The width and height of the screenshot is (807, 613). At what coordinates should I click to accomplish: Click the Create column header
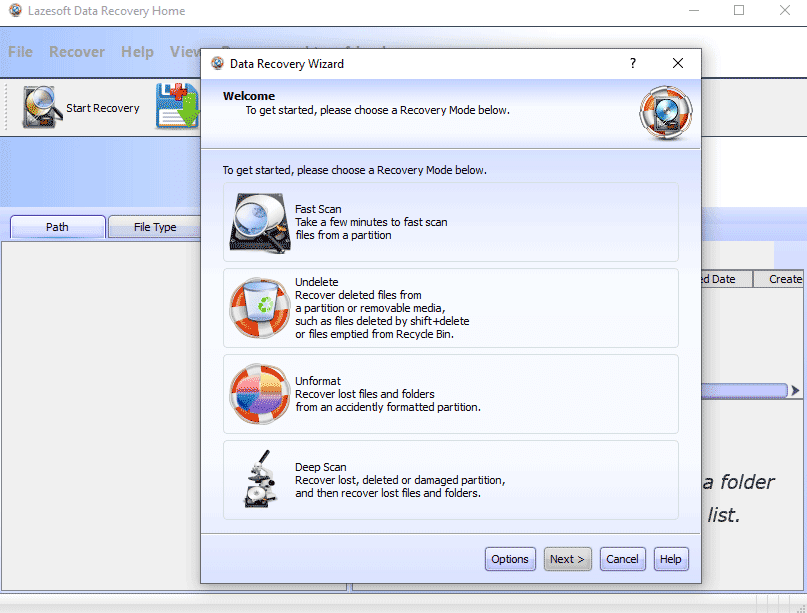pyautogui.click(x=780, y=279)
